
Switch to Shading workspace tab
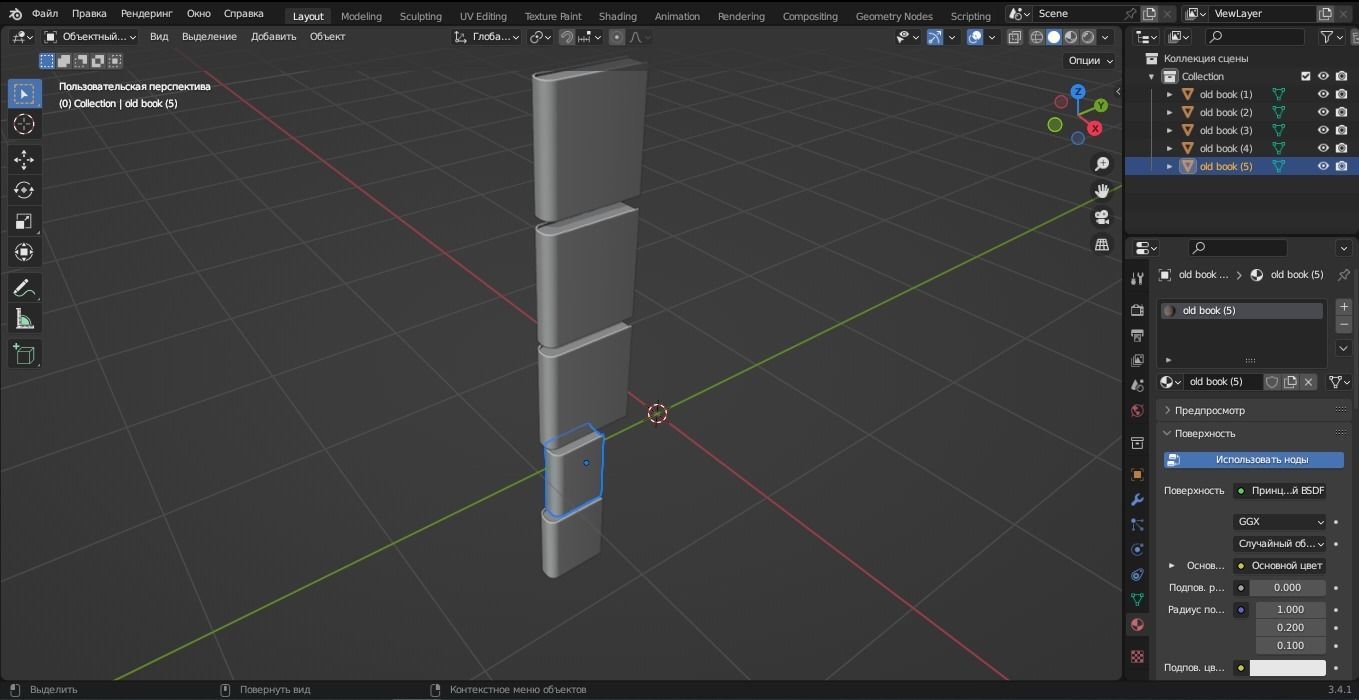[617, 16]
